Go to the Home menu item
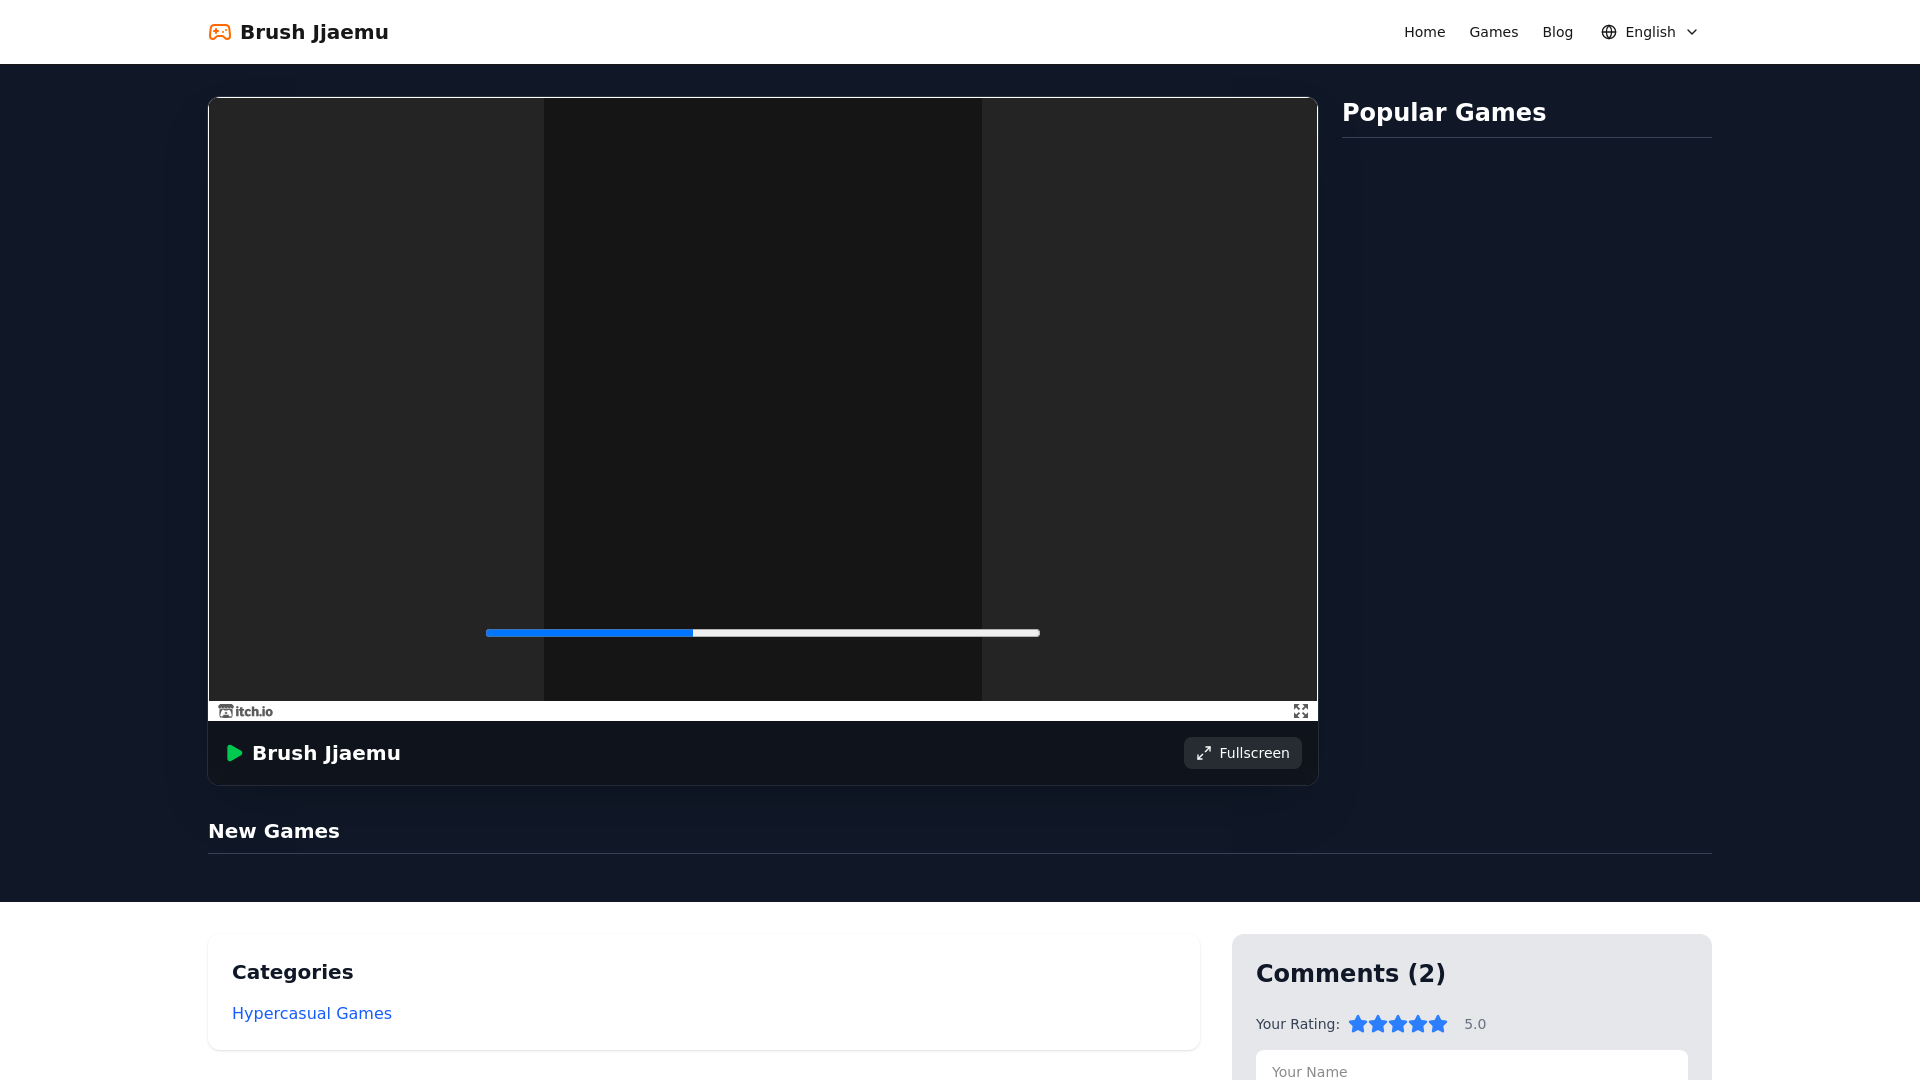1920x1080 pixels. point(1424,32)
